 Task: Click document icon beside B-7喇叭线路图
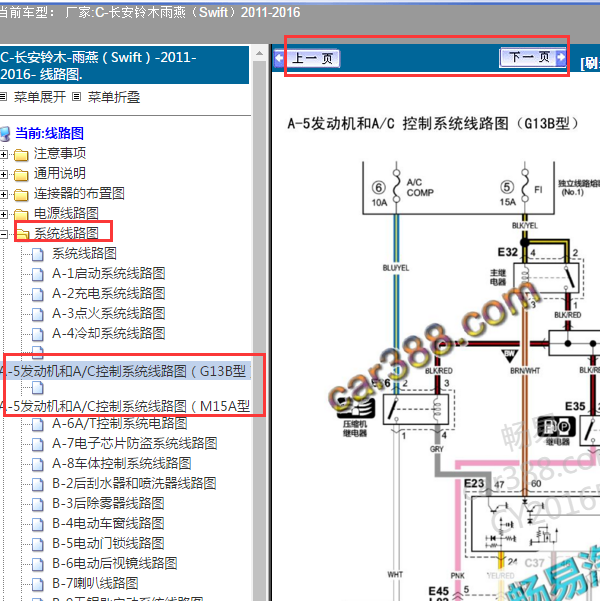coord(38,584)
